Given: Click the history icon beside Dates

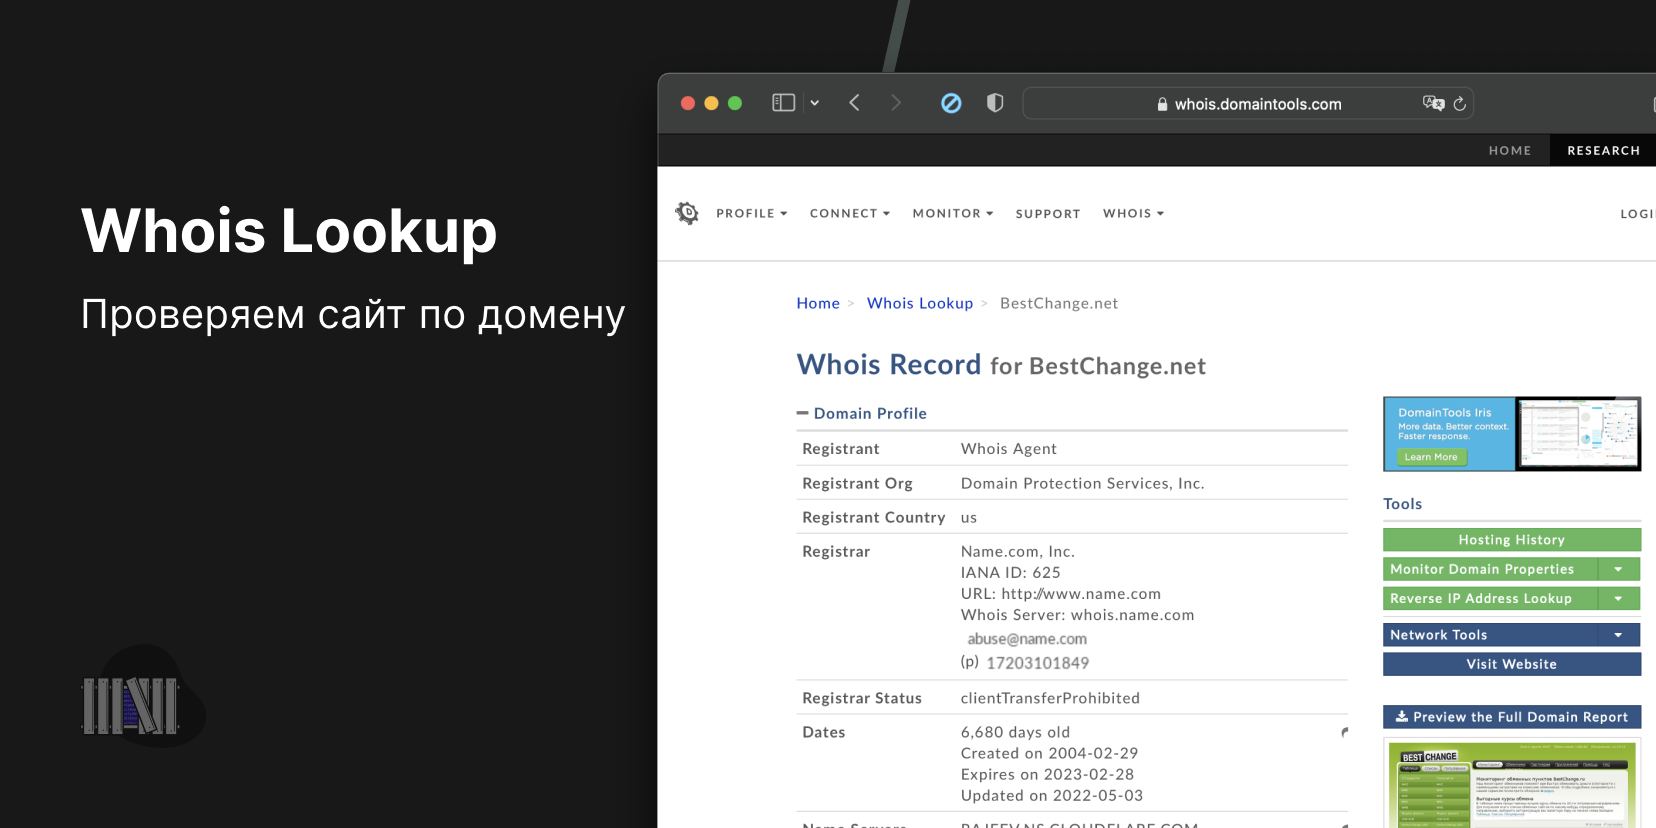Looking at the screenshot, I should pos(1344,733).
